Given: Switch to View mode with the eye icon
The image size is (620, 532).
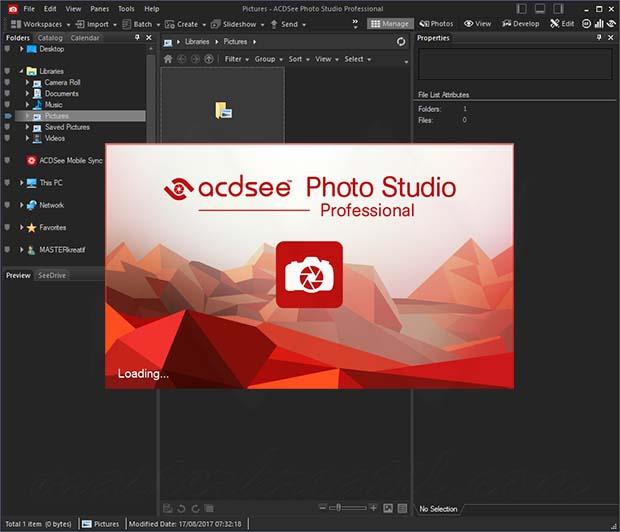Looking at the screenshot, I should click(x=477, y=24).
